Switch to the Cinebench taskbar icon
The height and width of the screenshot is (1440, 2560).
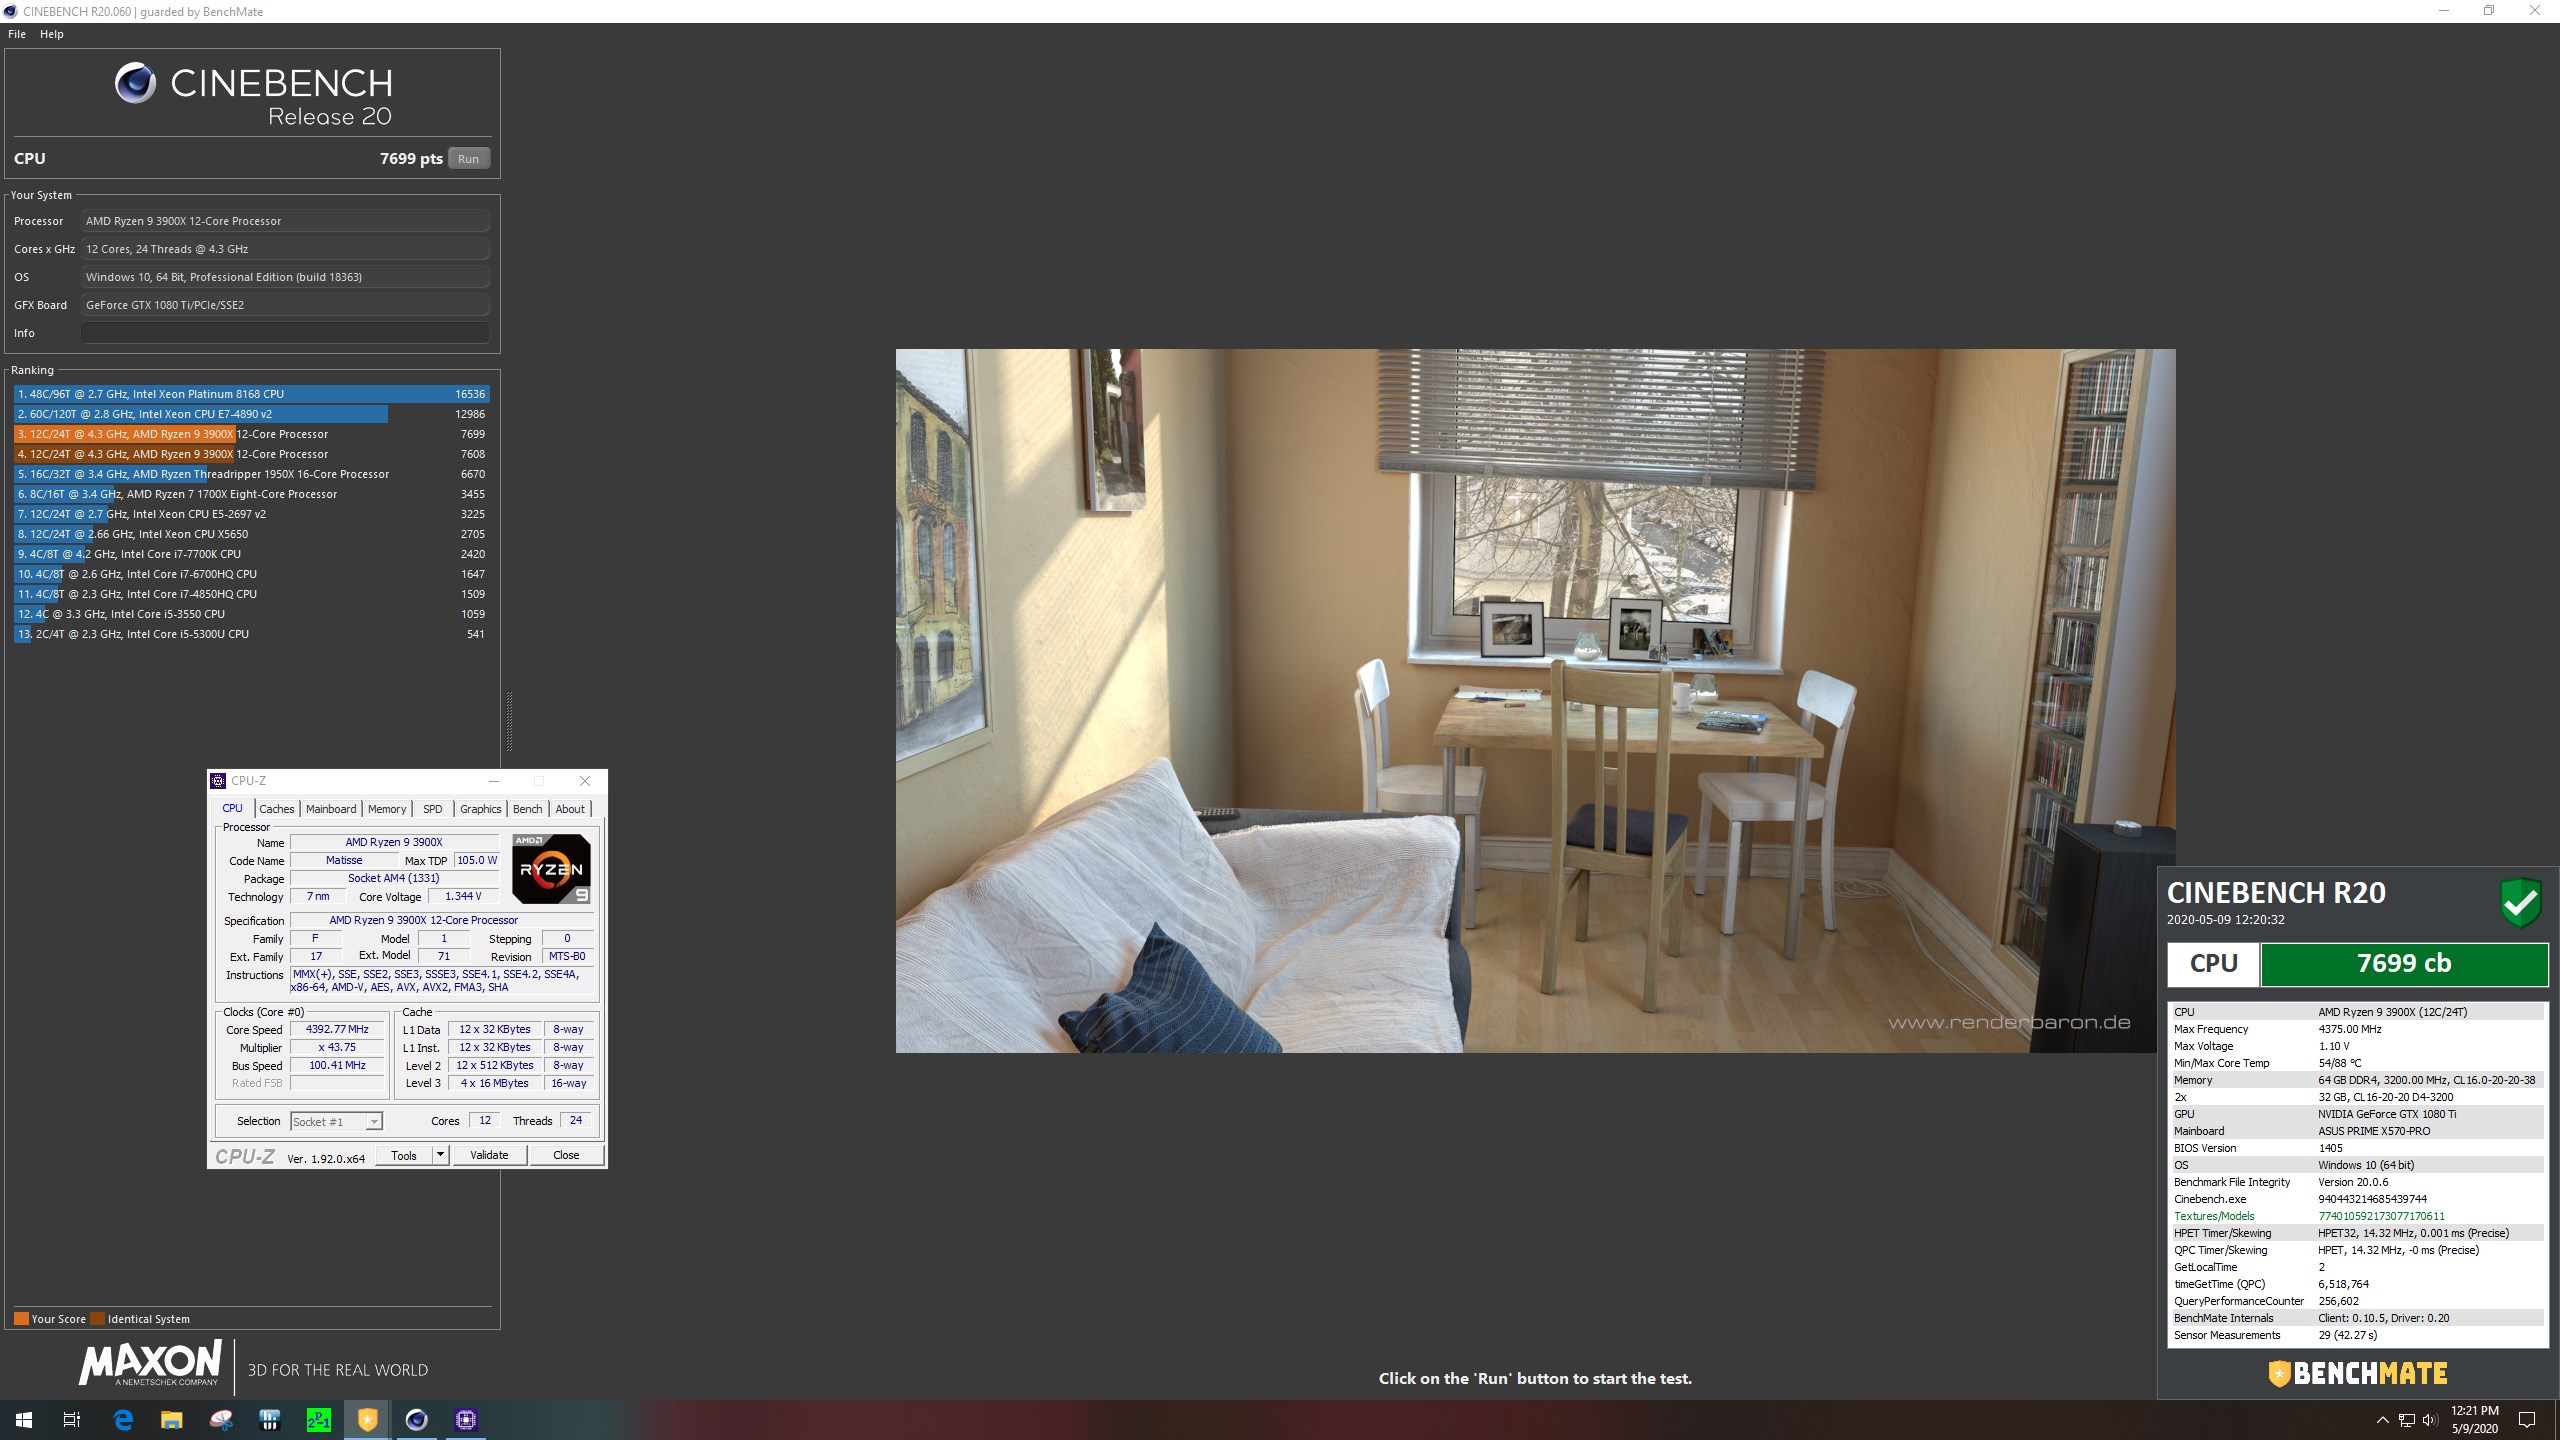[x=417, y=1419]
